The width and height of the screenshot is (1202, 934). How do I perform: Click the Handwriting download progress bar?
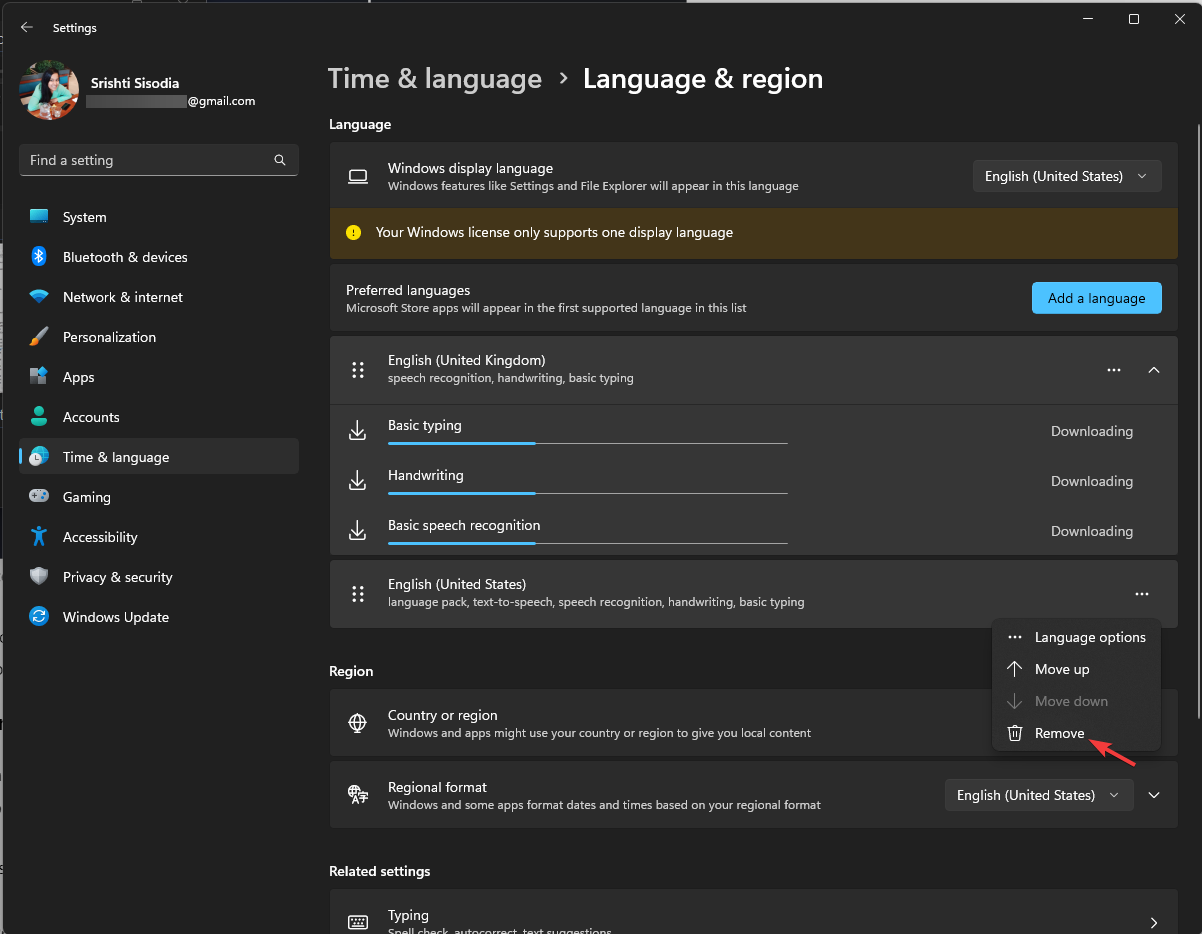point(588,493)
